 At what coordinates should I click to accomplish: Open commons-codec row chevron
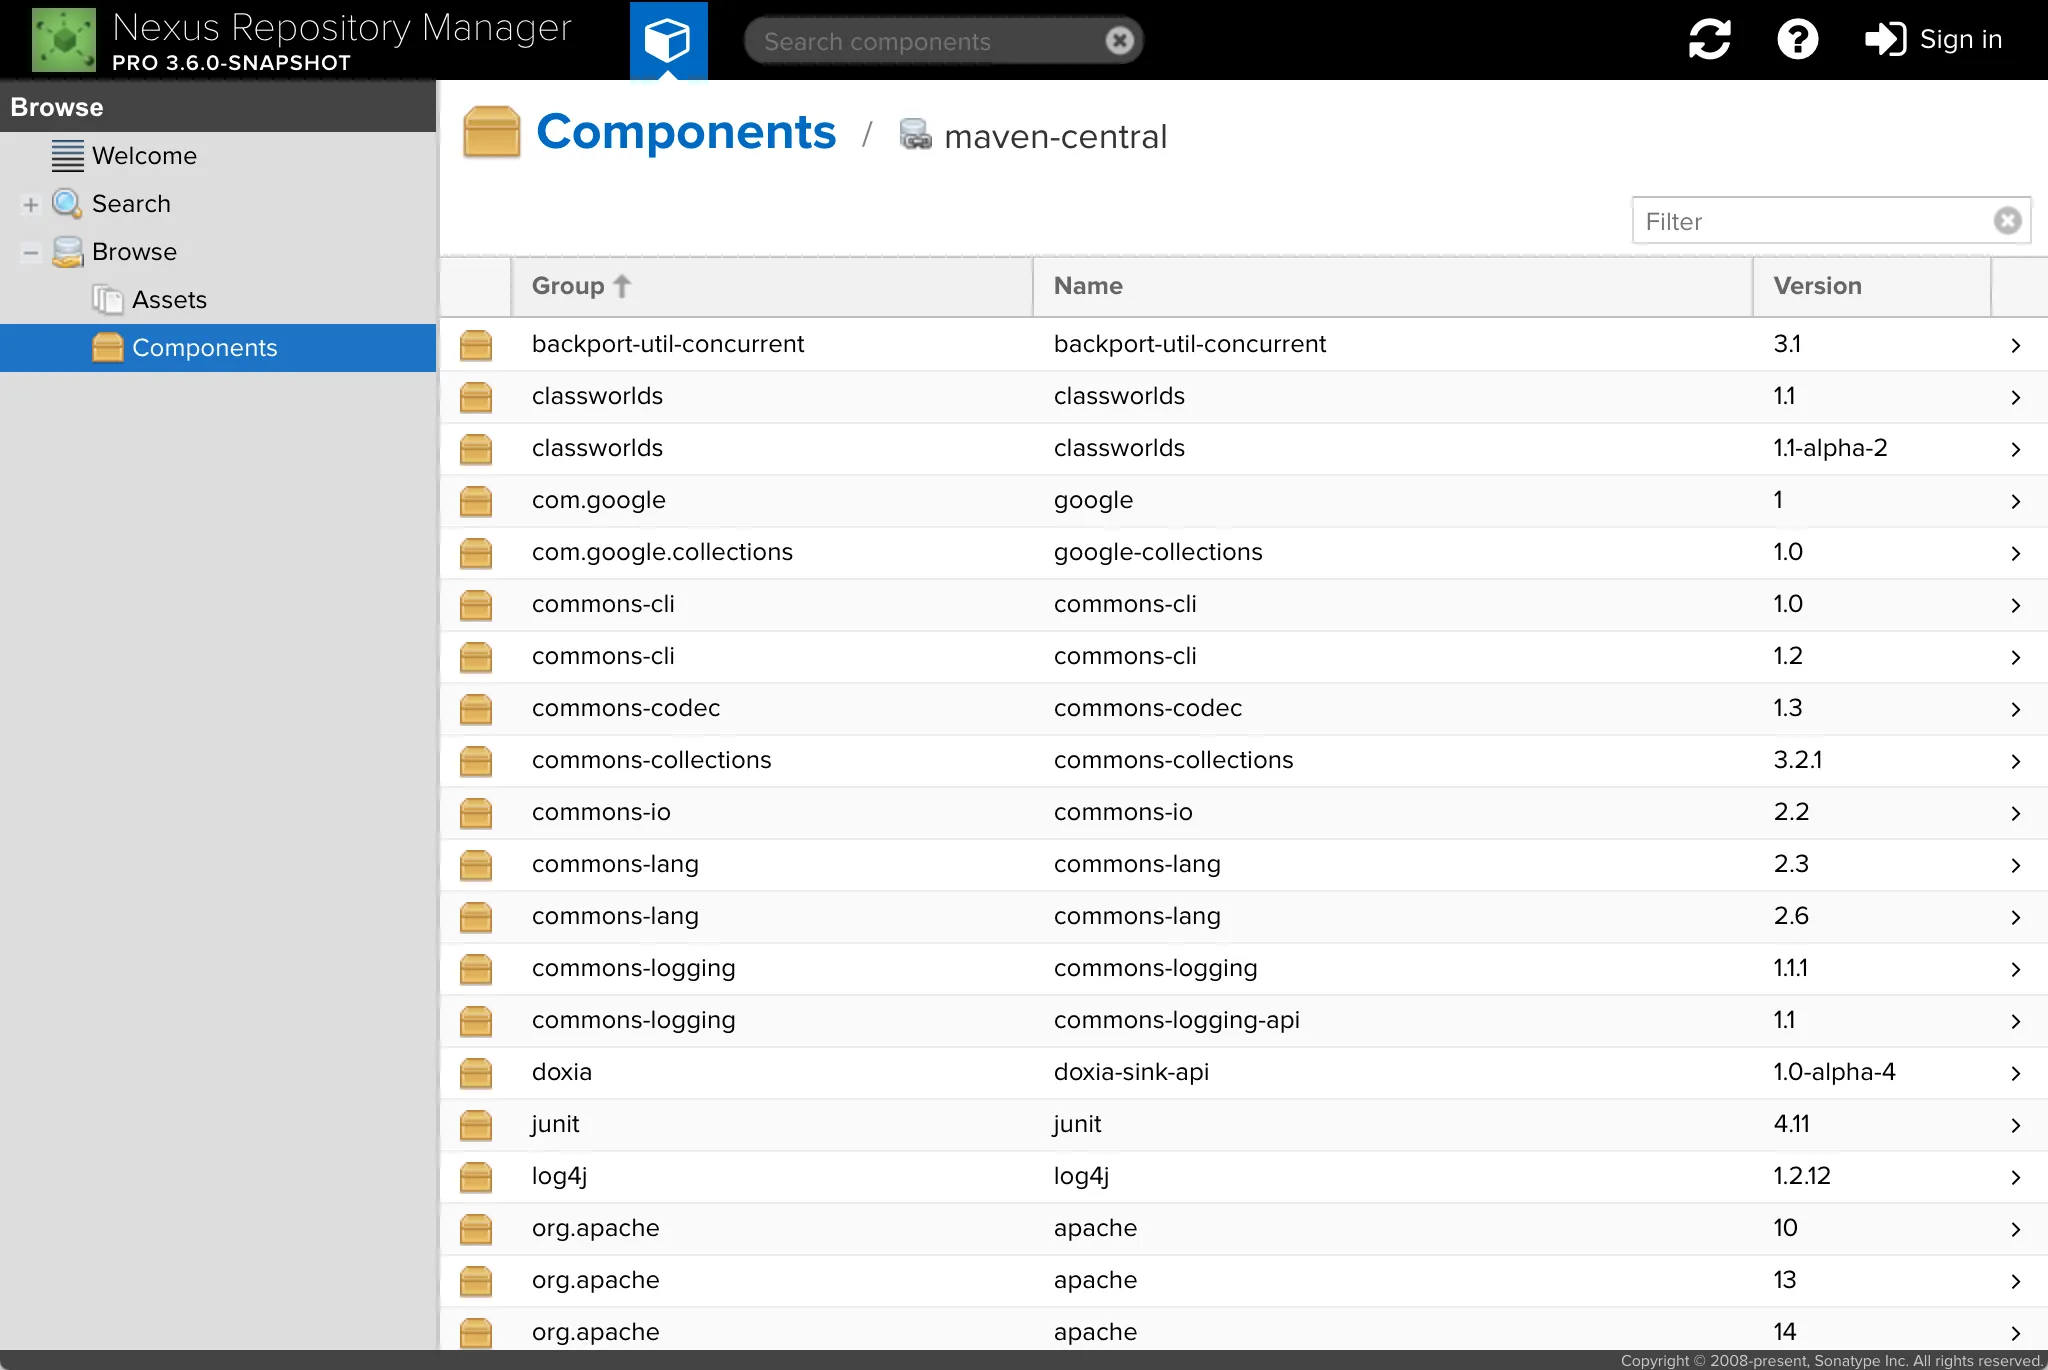pyautogui.click(x=2016, y=709)
